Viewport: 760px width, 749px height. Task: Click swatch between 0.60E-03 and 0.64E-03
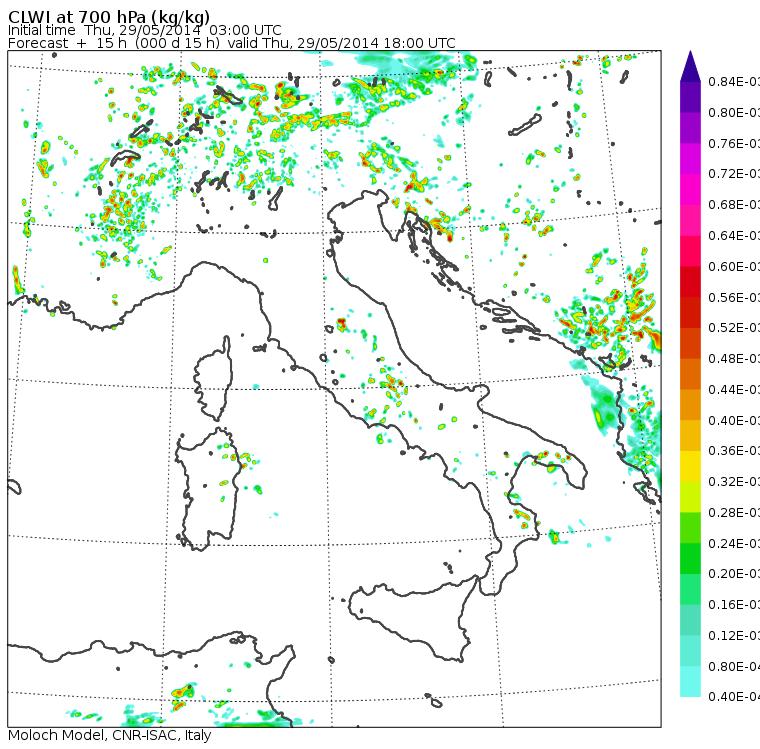click(x=690, y=251)
